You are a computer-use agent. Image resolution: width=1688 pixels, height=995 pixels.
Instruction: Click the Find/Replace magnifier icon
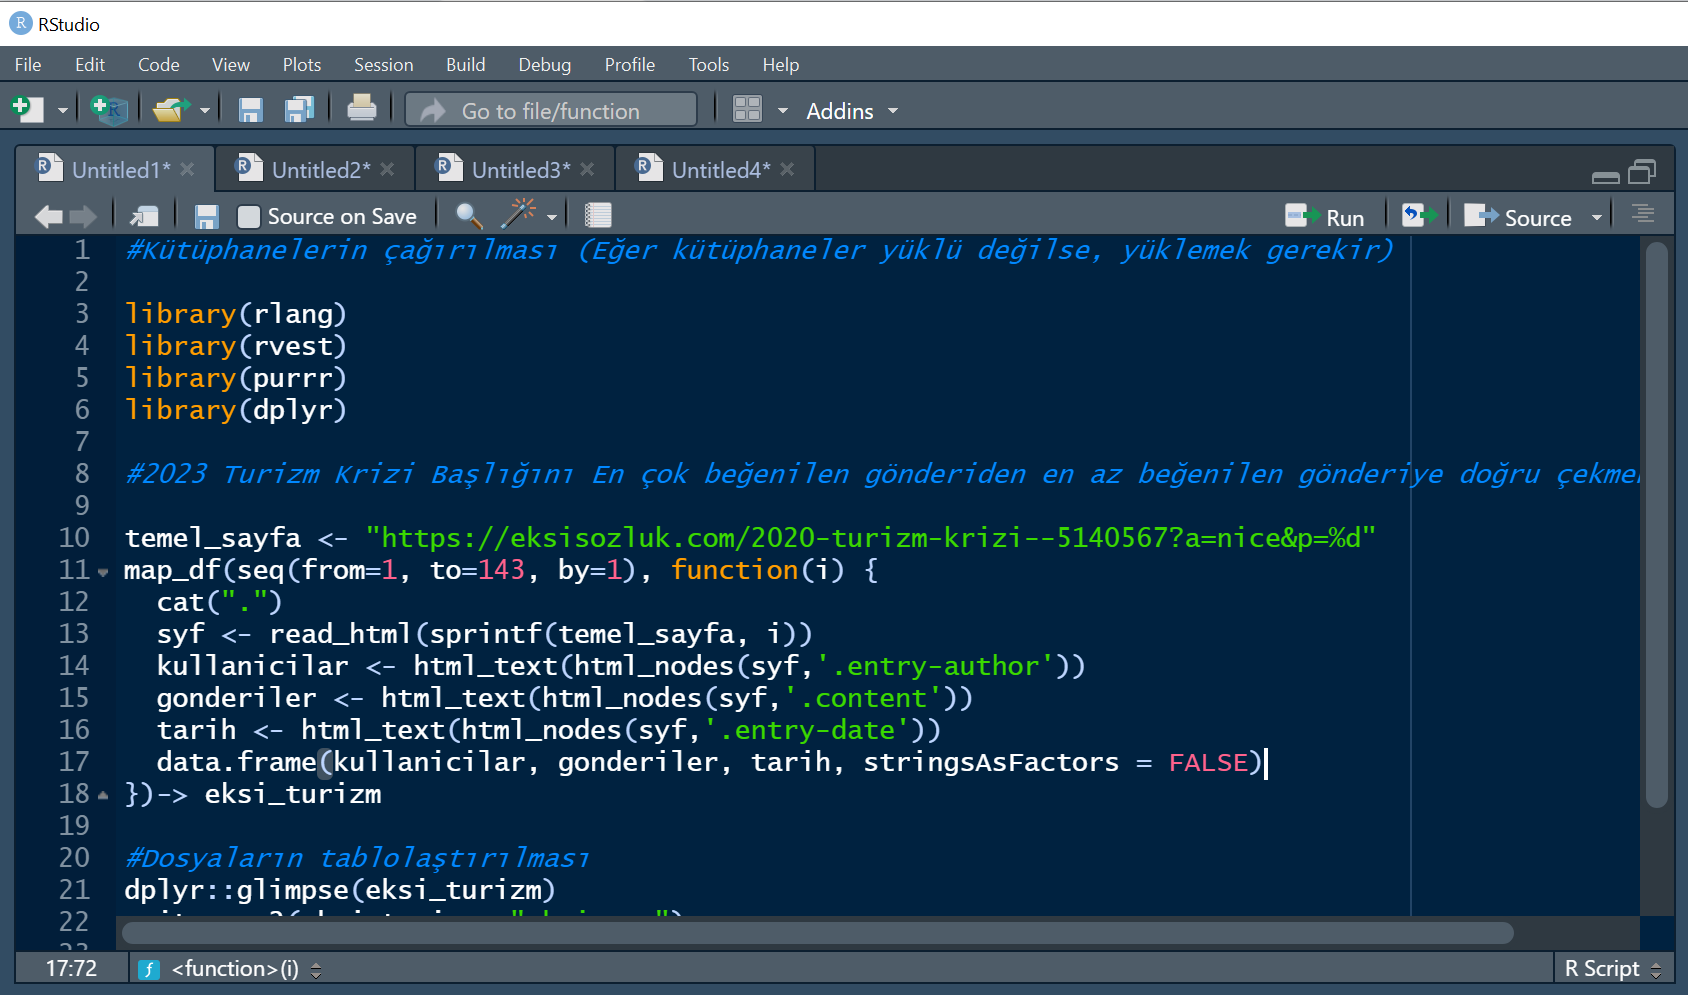coord(468,216)
